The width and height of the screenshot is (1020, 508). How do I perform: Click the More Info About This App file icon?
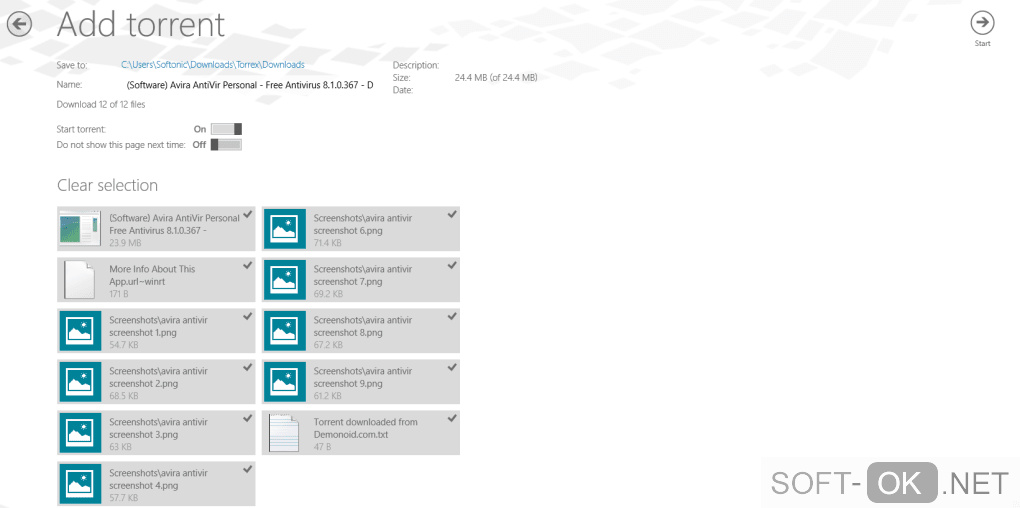click(x=80, y=280)
